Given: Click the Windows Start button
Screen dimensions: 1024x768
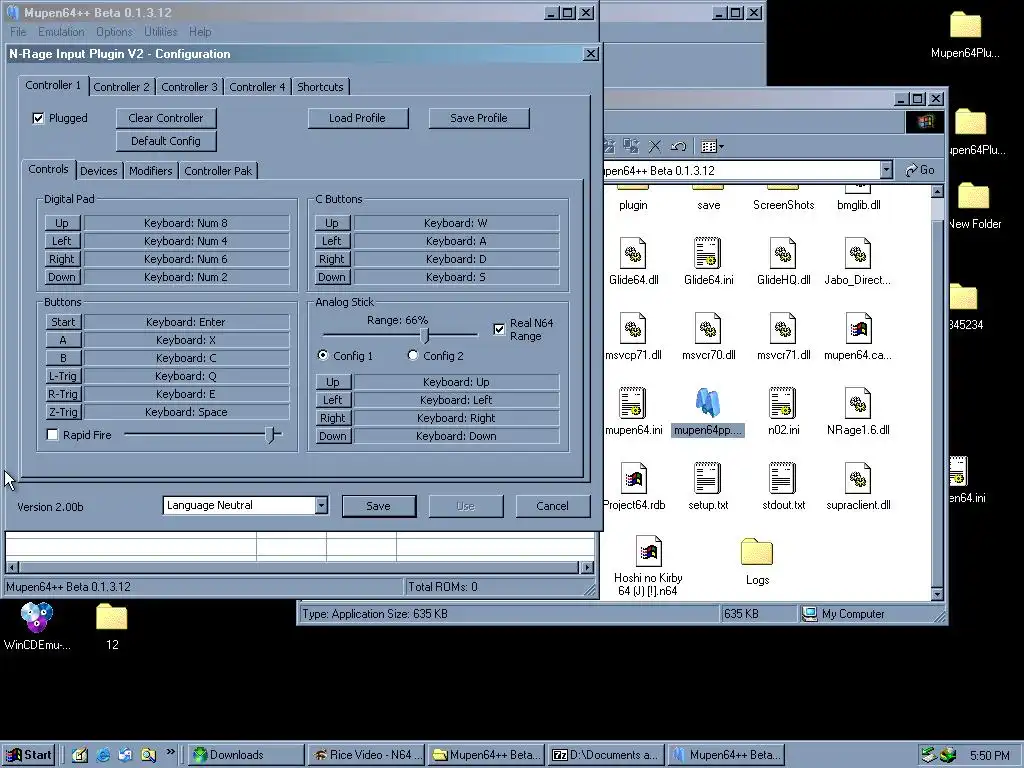Looking at the screenshot, I should pos(27,755).
